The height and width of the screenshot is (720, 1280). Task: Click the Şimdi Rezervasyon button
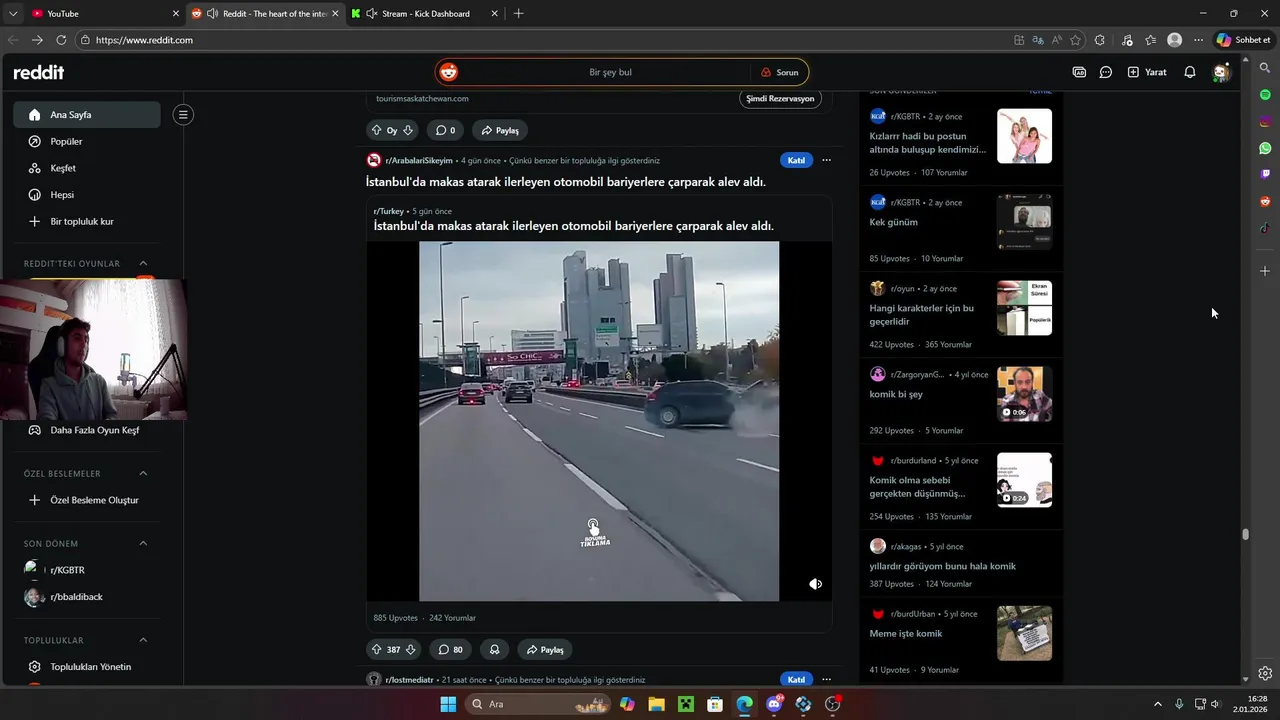[x=780, y=99]
